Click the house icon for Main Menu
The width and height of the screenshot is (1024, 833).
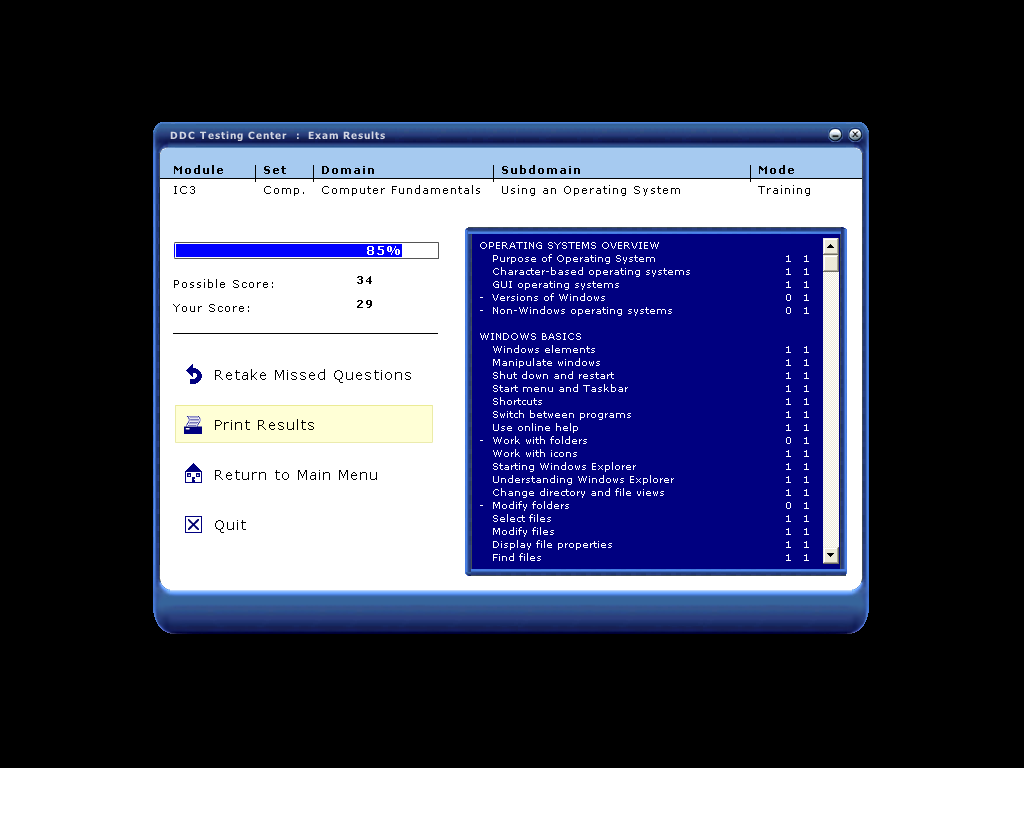pos(193,474)
